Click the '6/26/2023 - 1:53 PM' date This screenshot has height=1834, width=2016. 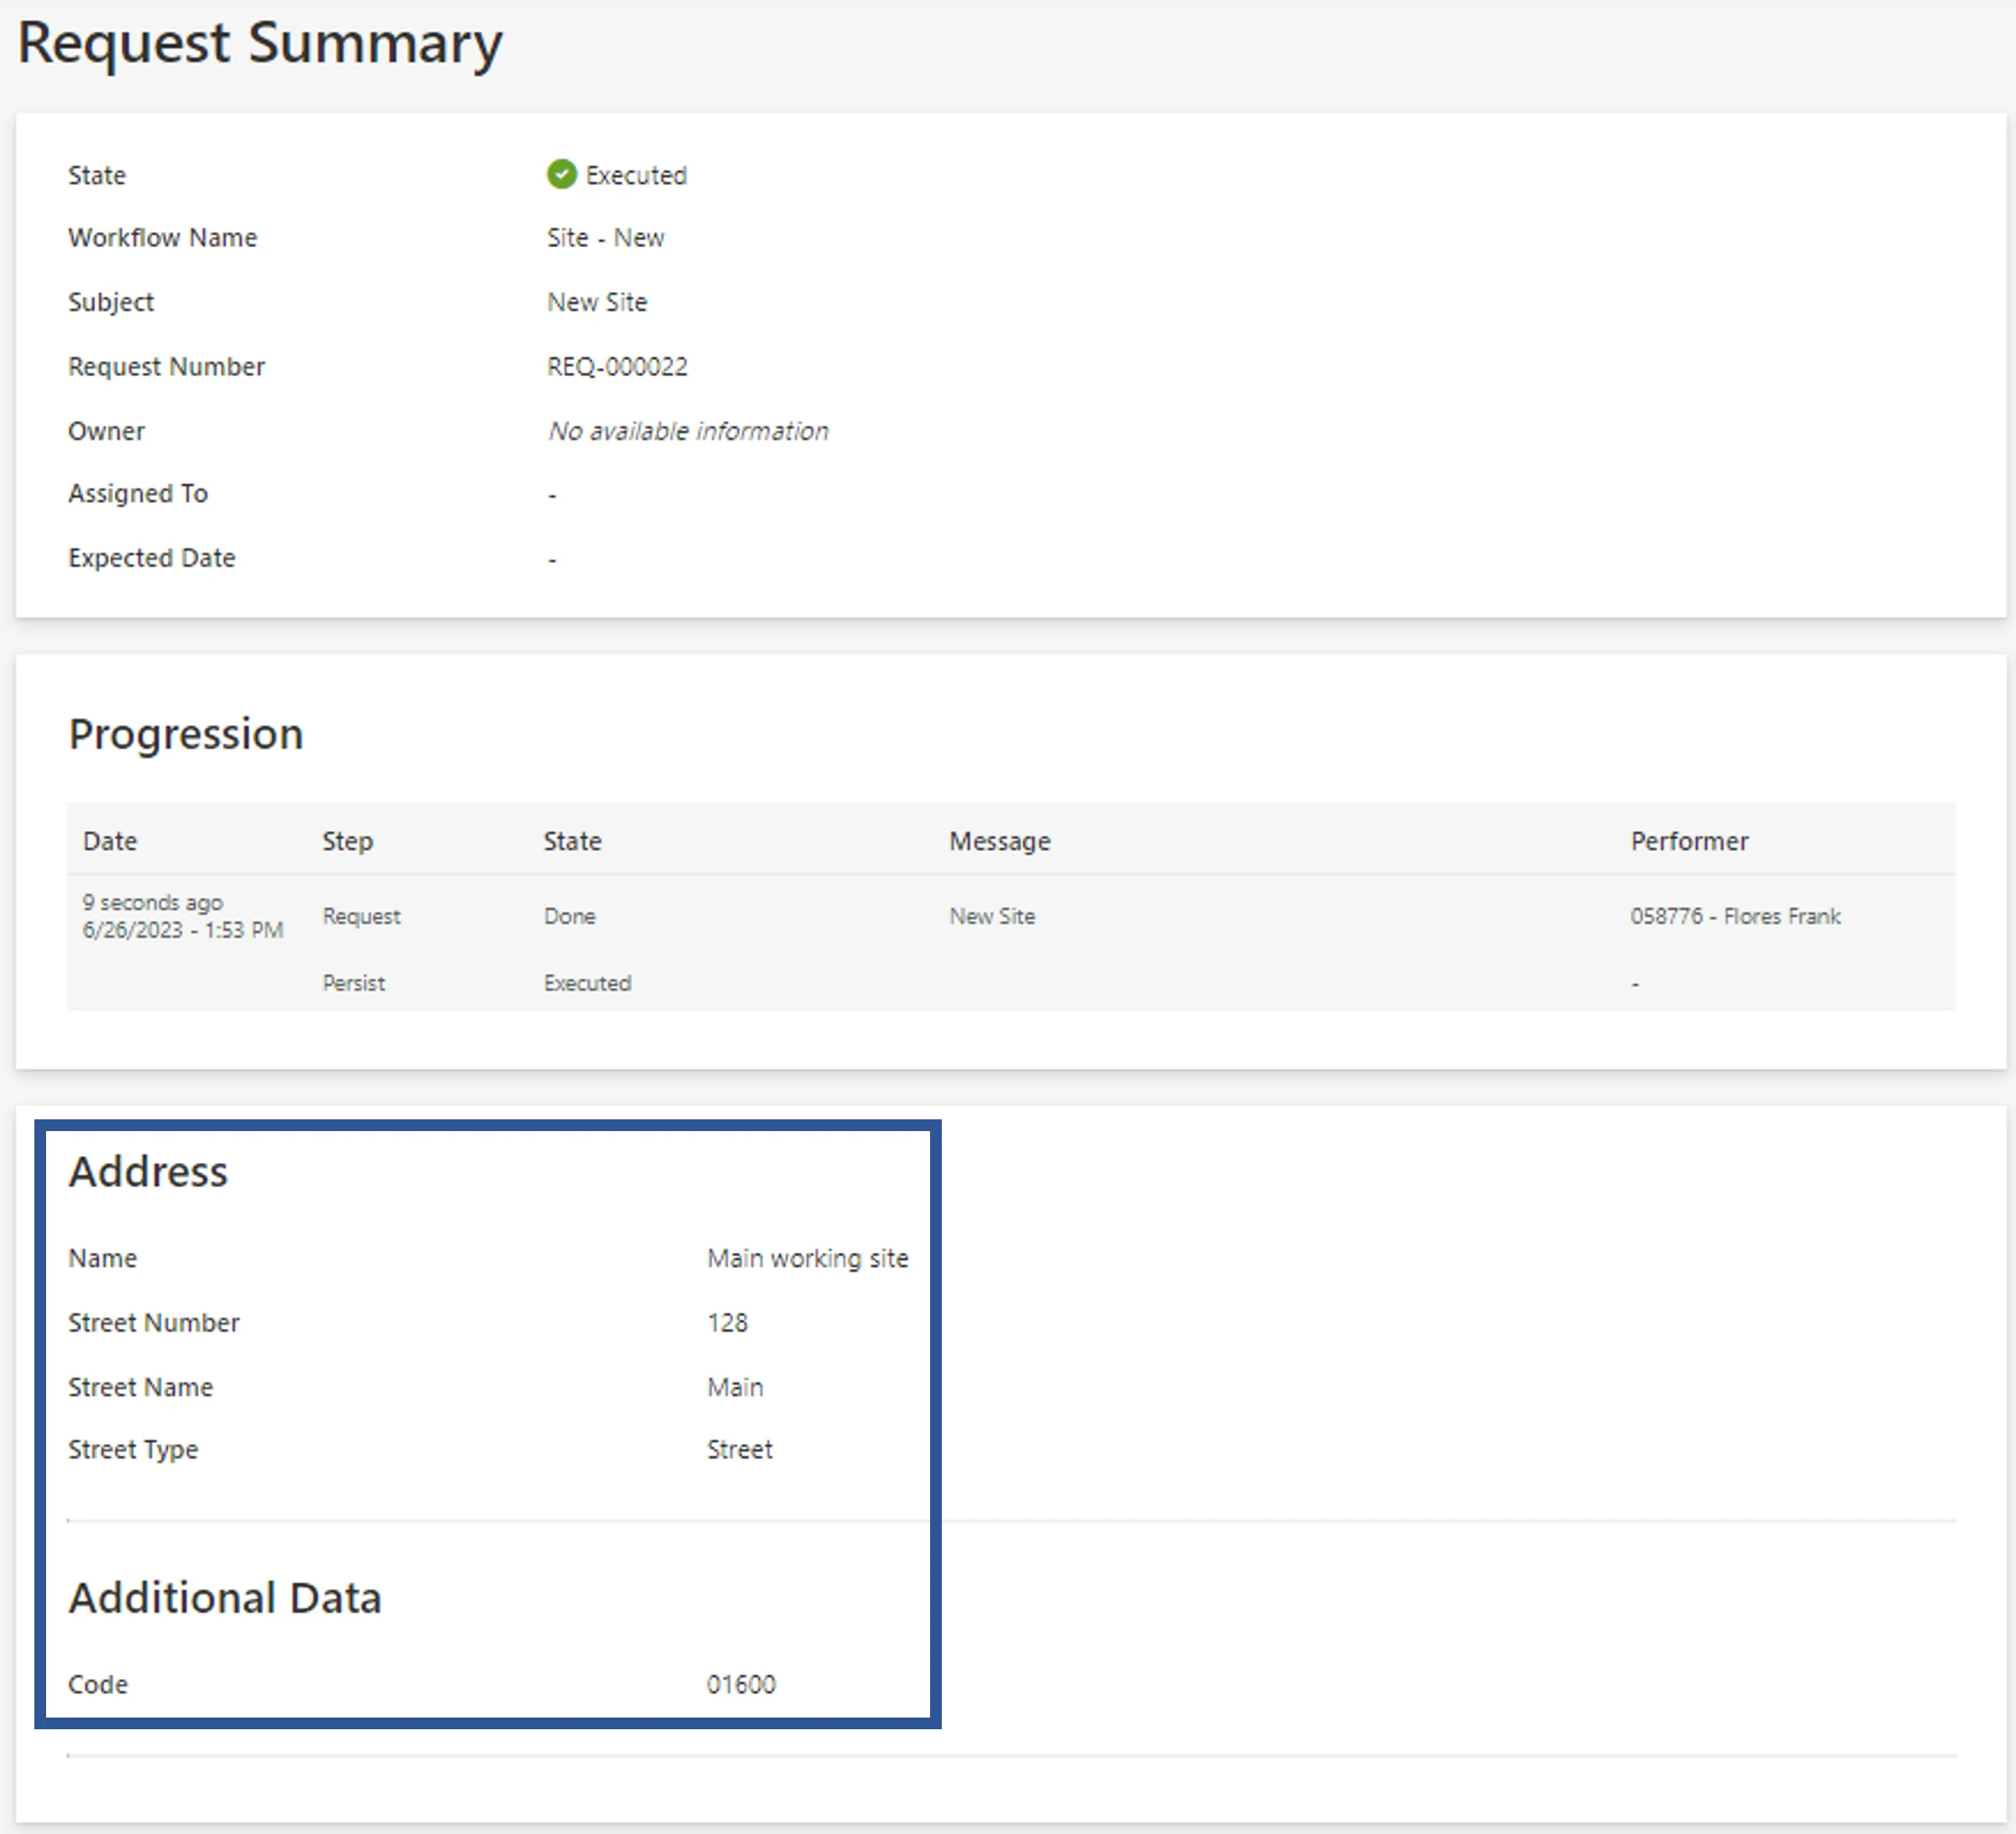point(183,930)
